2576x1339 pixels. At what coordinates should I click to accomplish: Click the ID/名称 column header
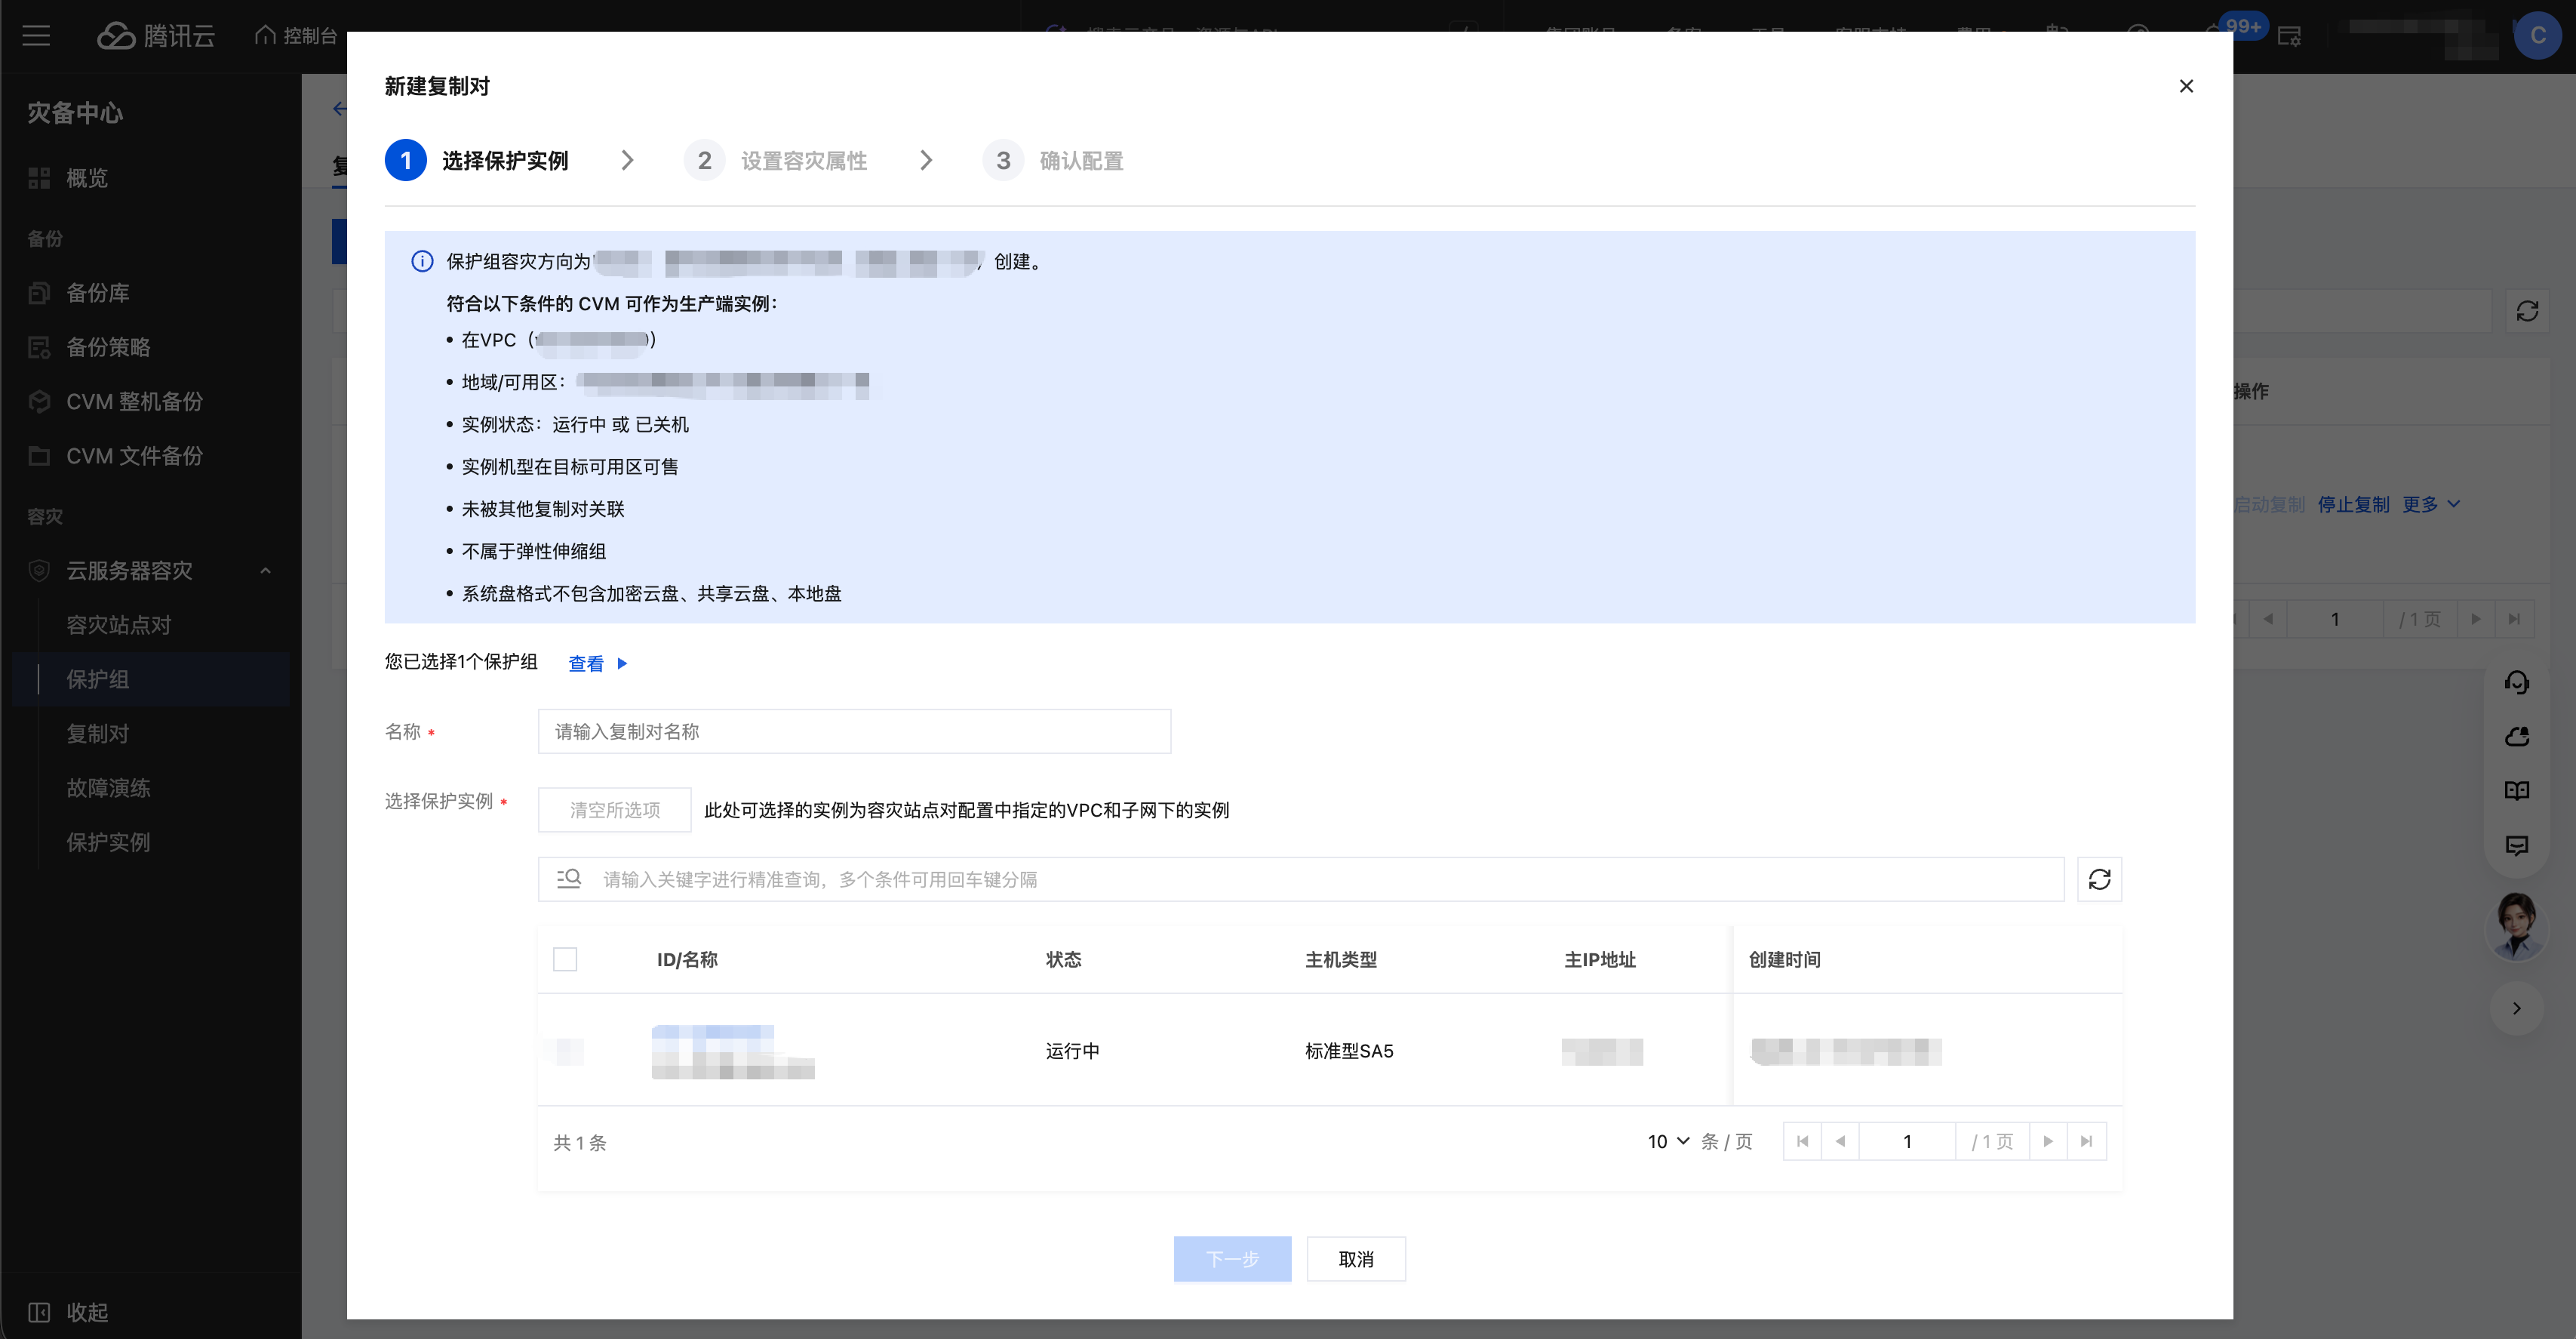687,959
